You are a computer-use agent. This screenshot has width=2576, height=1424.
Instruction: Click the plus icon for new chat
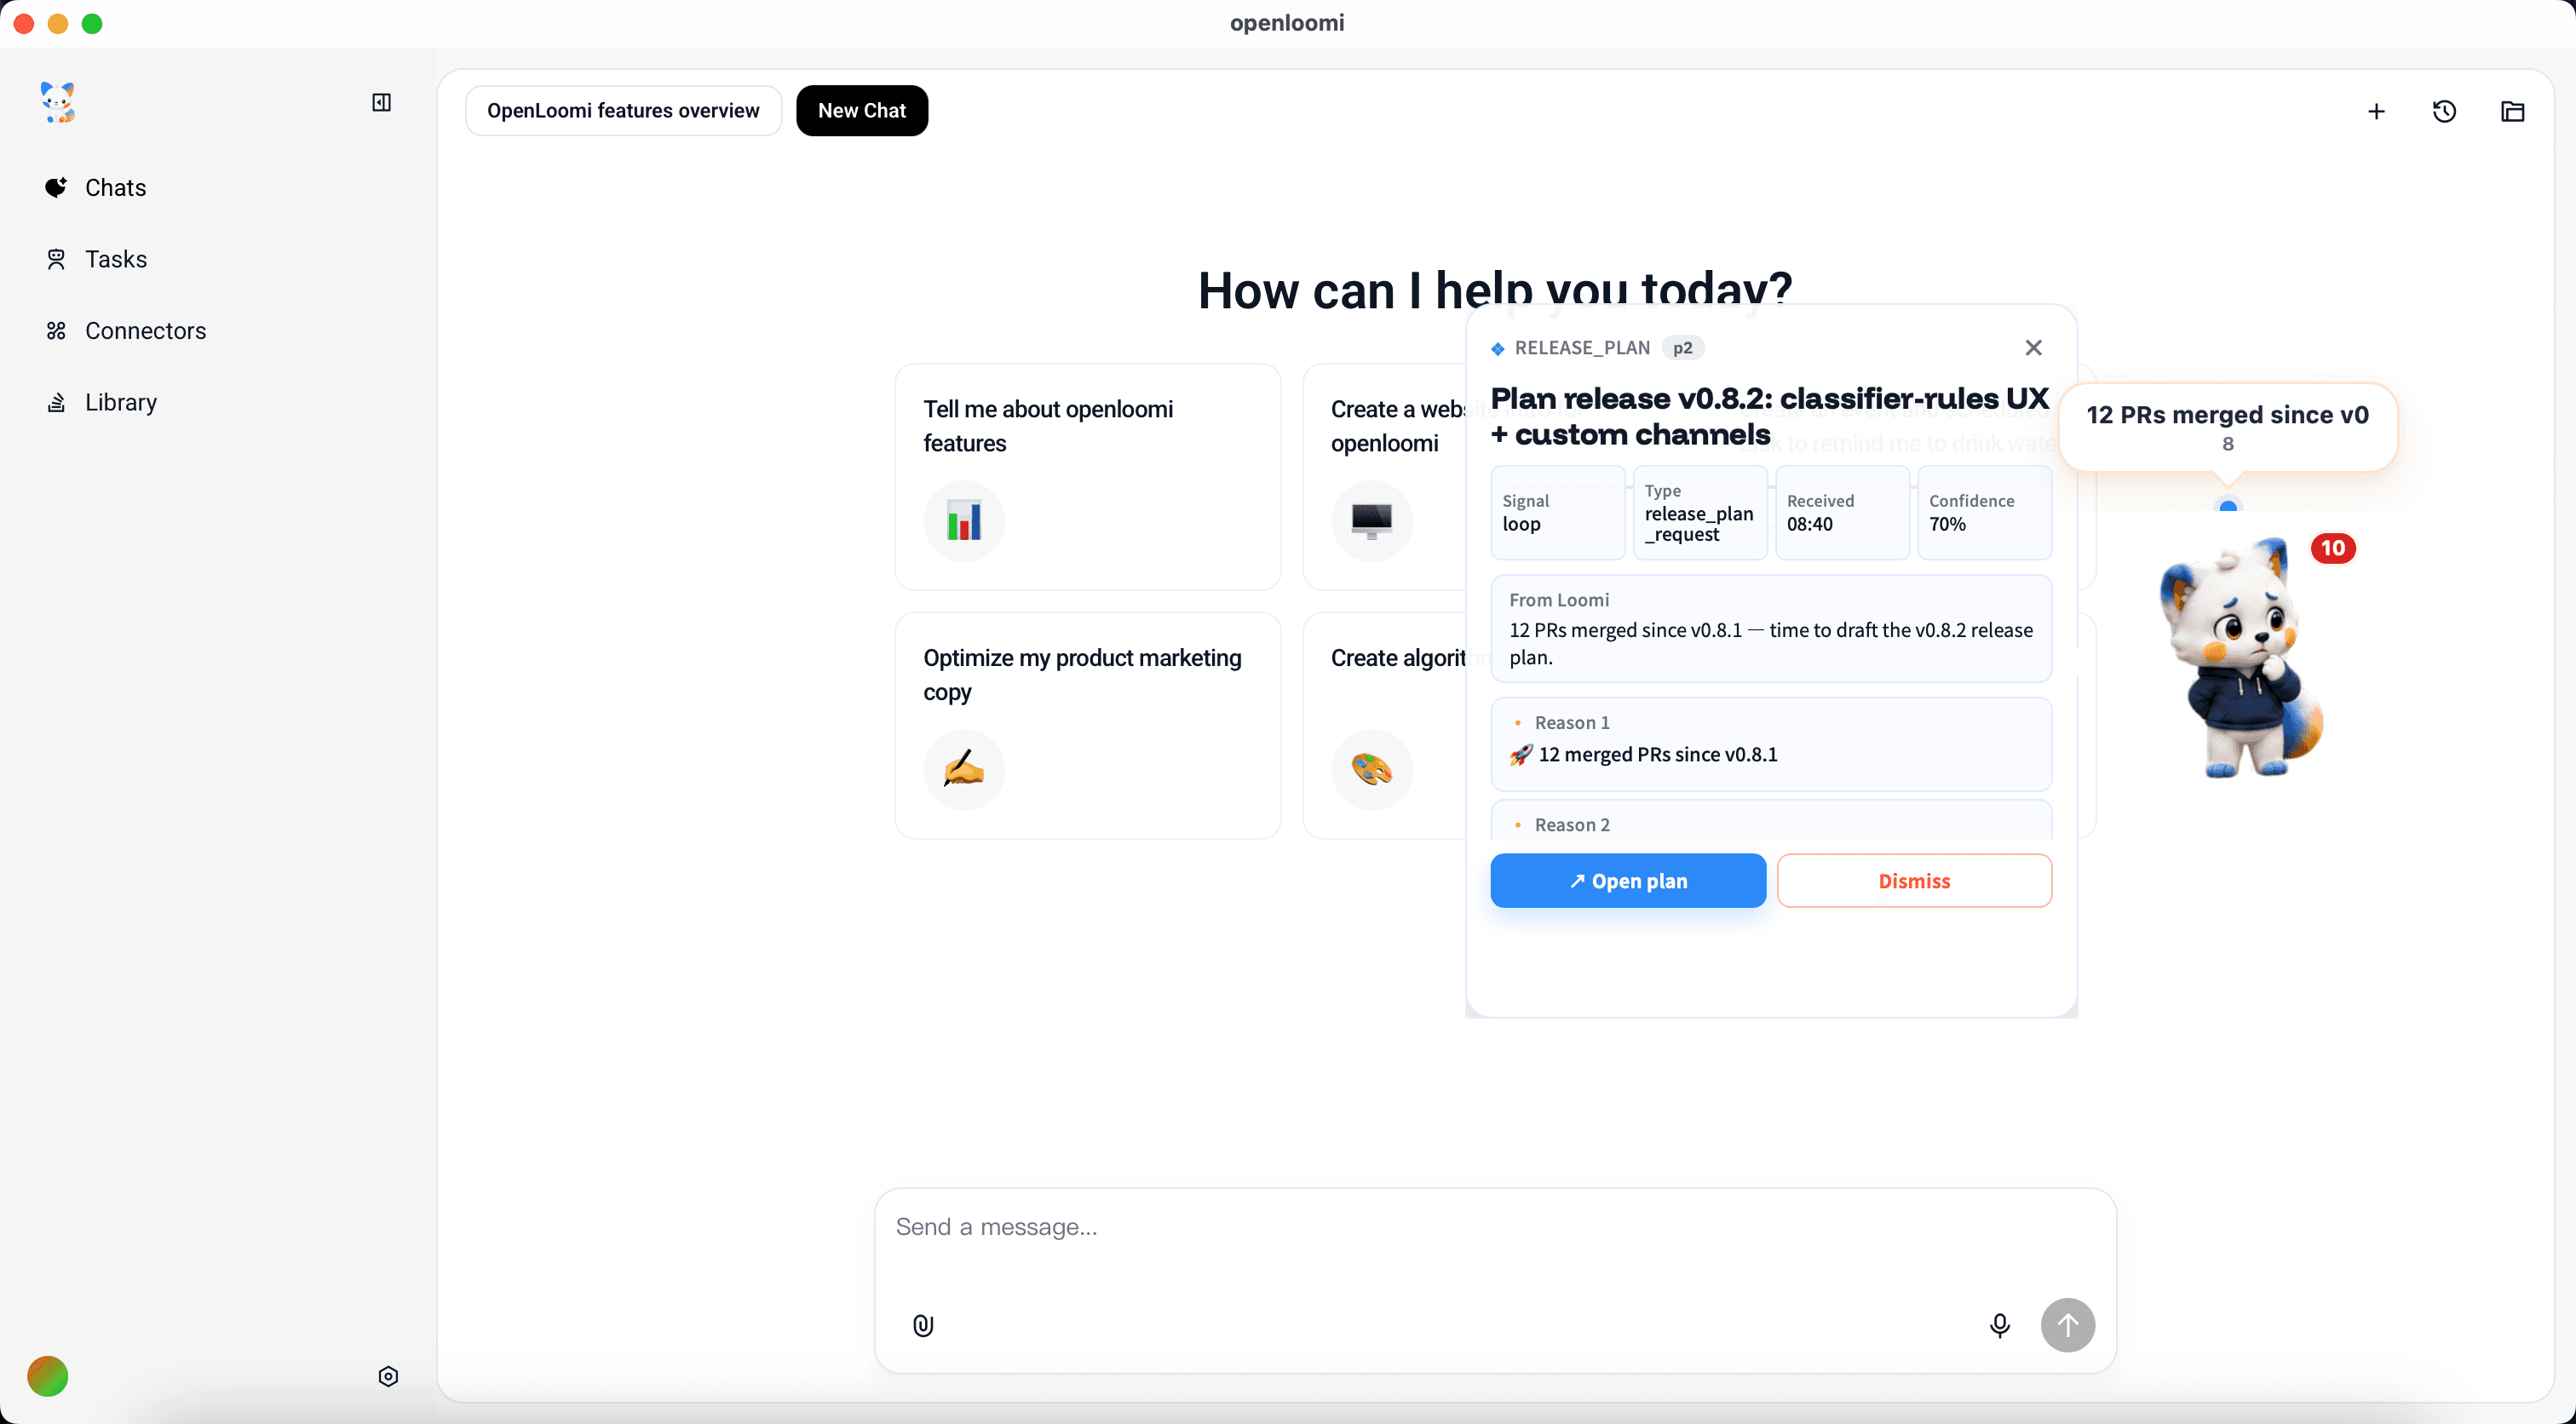click(2376, 112)
